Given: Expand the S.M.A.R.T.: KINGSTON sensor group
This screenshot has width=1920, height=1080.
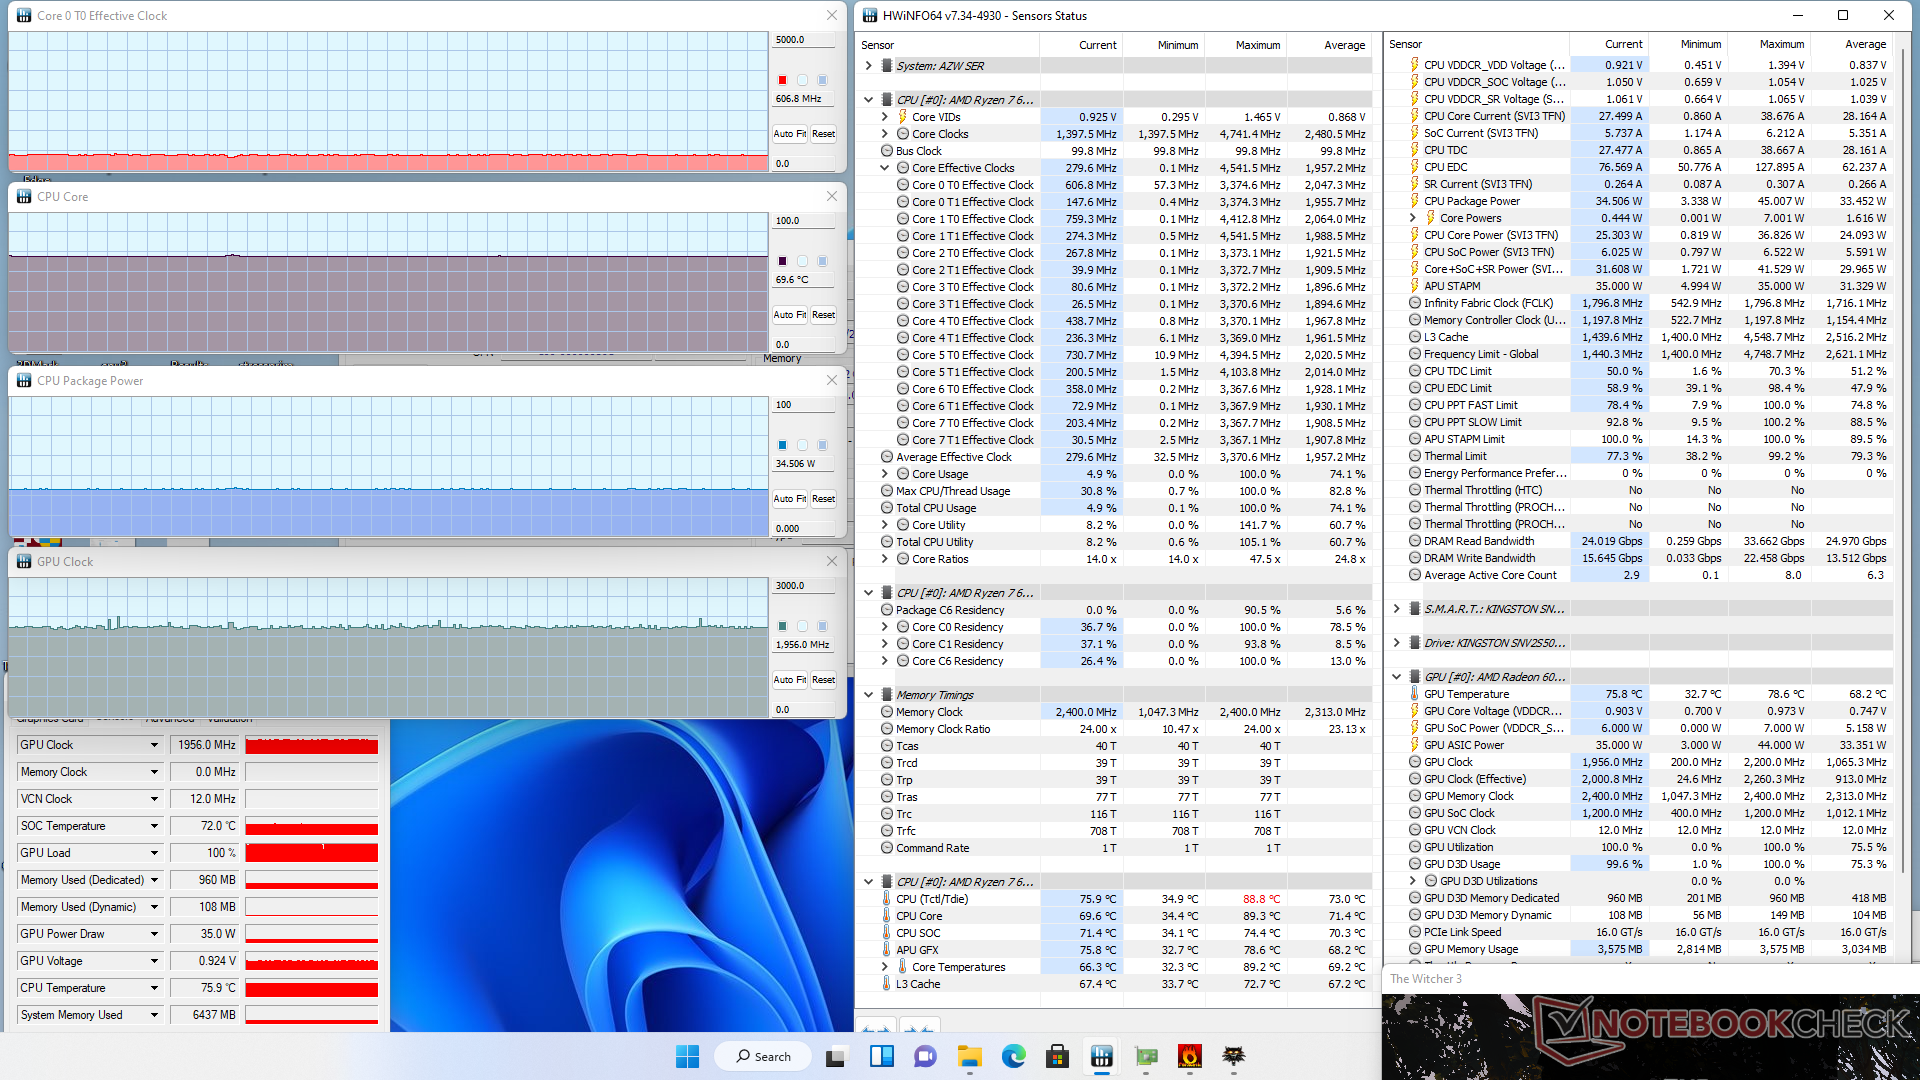Looking at the screenshot, I should click(x=1397, y=609).
